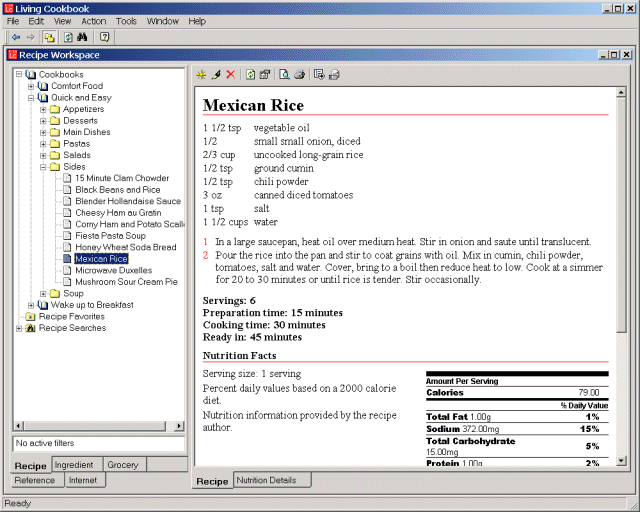Click the Recipe Workspace title icon
Screen dimensions: 640x512
click(13, 55)
